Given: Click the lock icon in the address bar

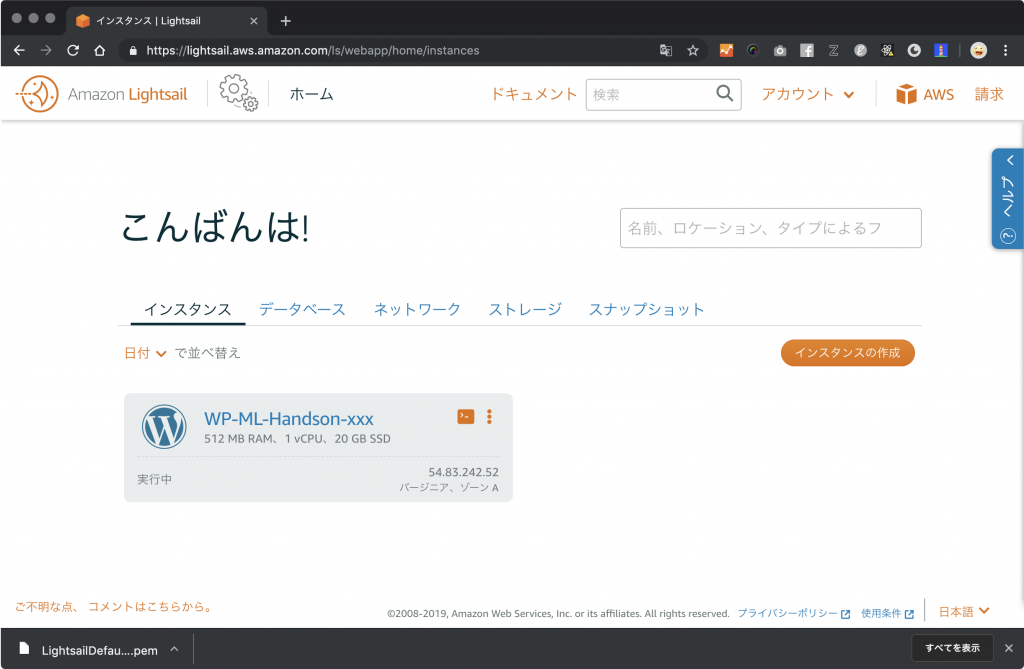Looking at the screenshot, I should click(133, 50).
